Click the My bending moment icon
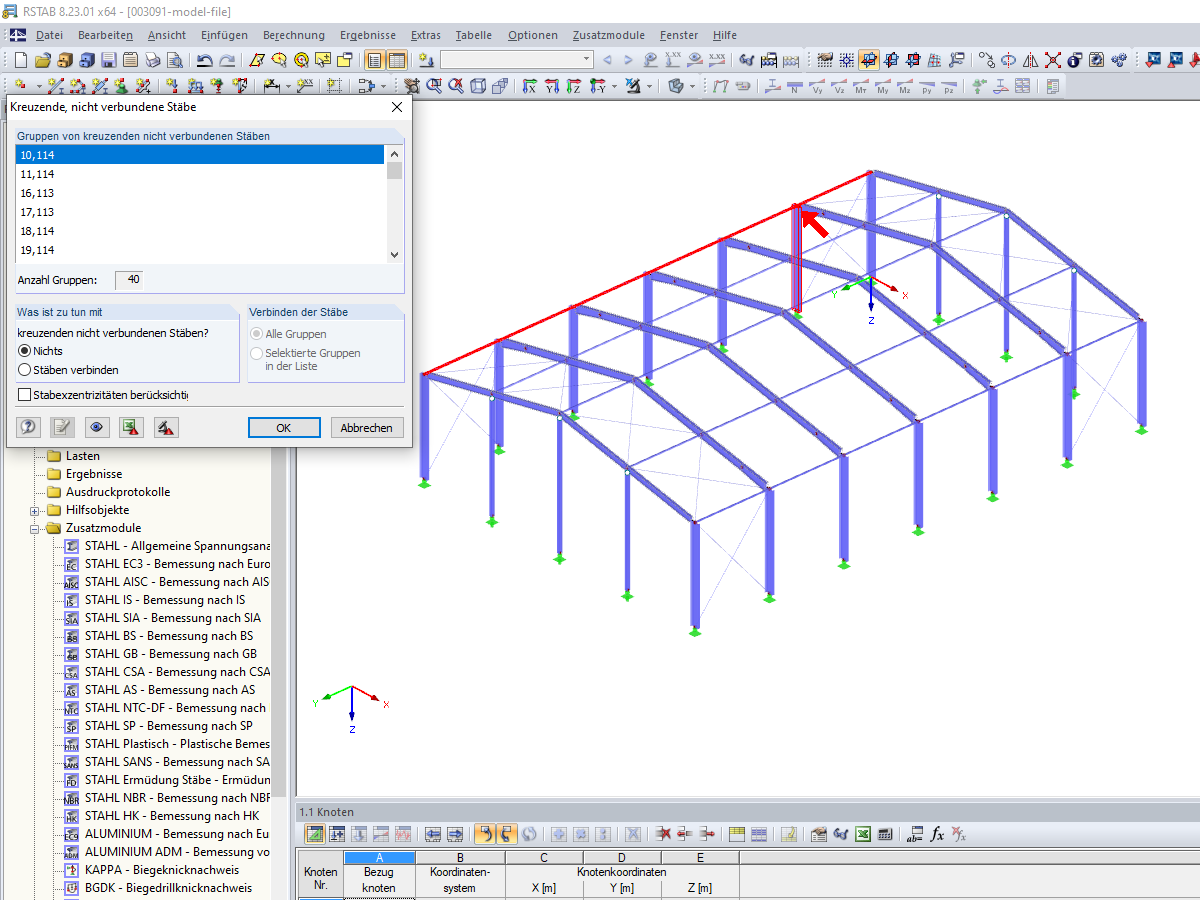The image size is (1200, 900). tap(883, 87)
